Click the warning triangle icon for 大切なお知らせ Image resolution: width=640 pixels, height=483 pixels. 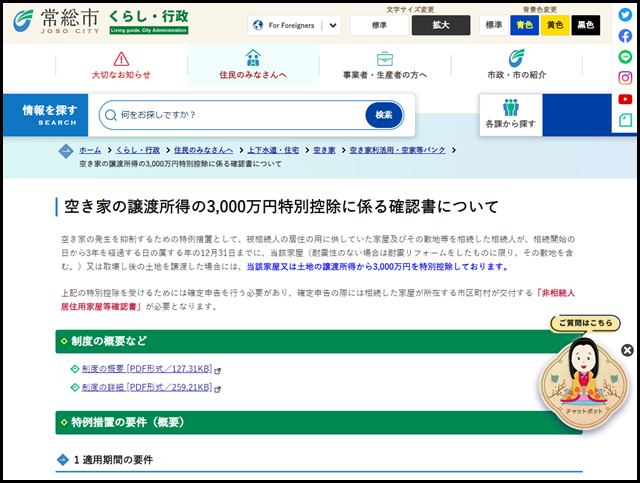(x=121, y=59)
